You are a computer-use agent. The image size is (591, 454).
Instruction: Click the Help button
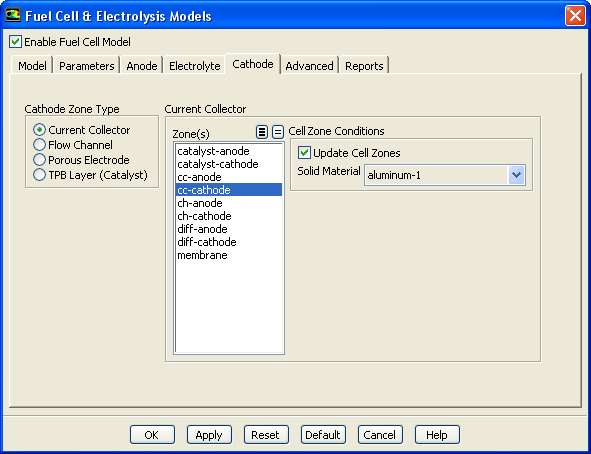tap(437, 435)
